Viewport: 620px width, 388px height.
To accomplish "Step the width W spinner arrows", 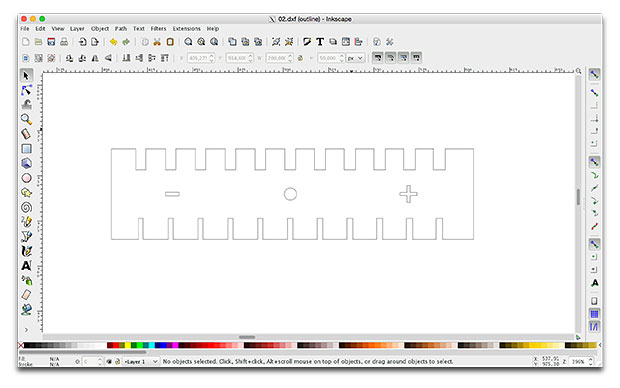I will 290,58.
